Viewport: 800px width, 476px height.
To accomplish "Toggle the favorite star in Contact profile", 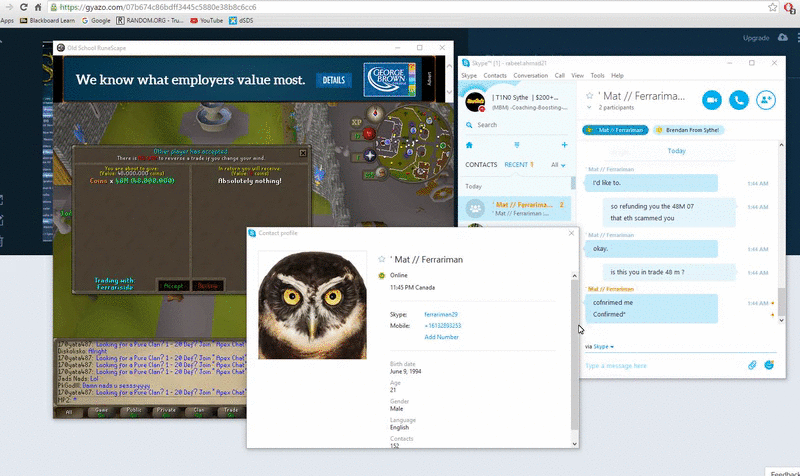I will (381, 259).
